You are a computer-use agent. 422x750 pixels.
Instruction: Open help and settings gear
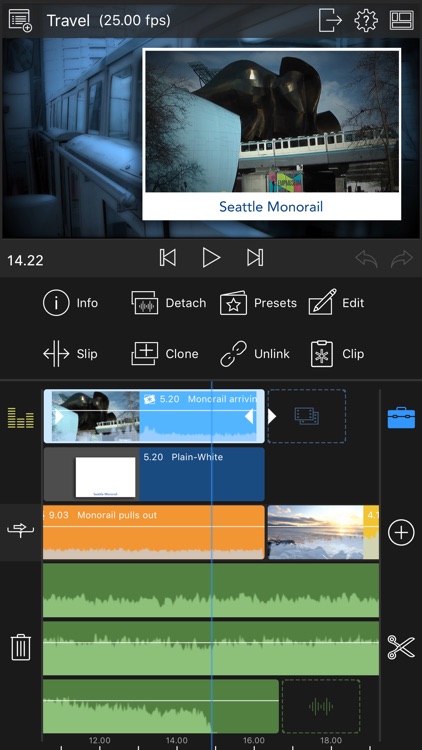pos(366,21)
